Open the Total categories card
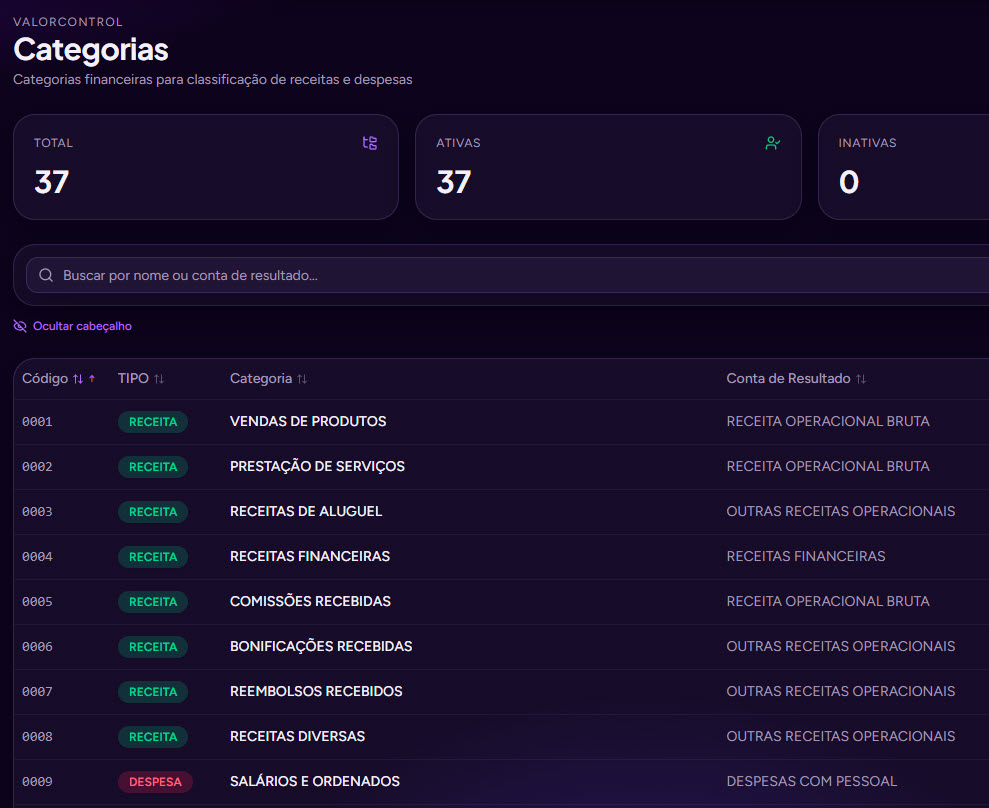Viewport: 989px width, 808px height. [206, 167]
